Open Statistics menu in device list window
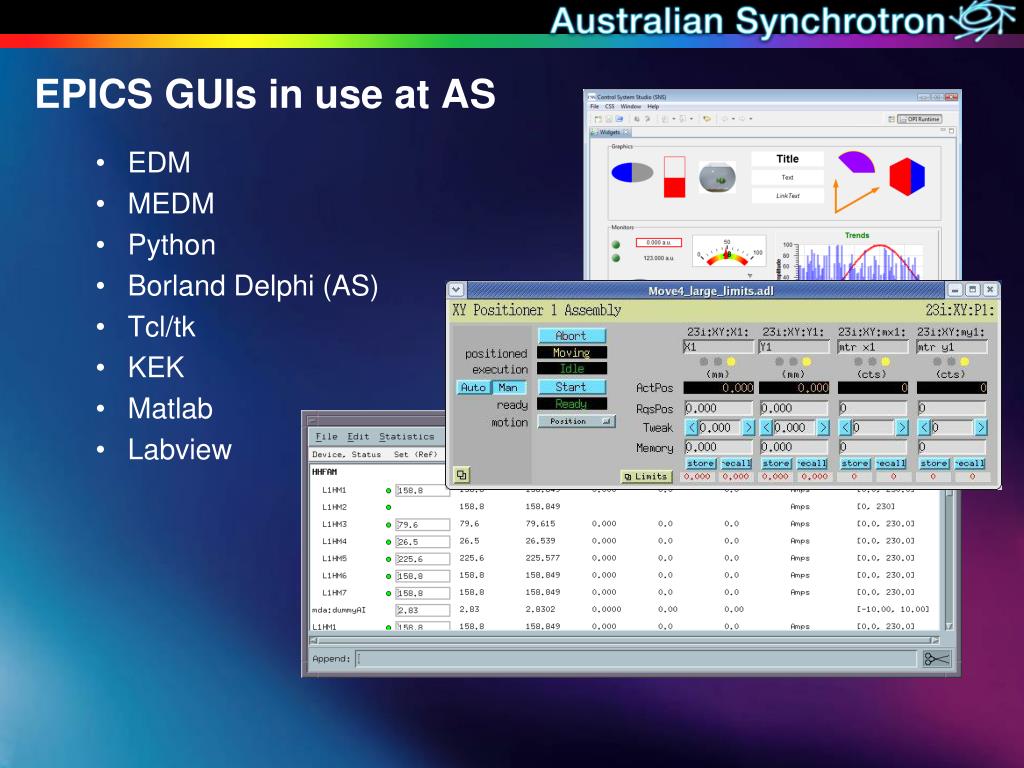The image size is (1024, 768). [x=406, y=436]
